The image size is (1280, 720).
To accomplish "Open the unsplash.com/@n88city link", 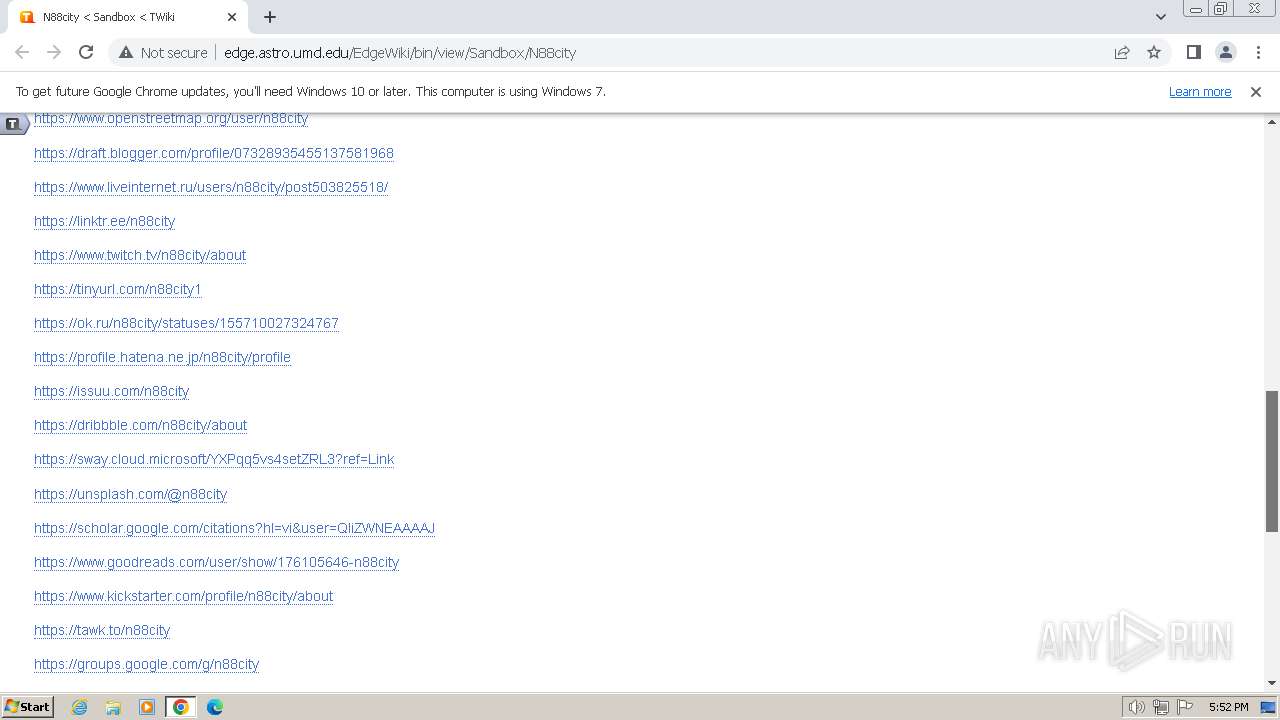I will (x=130, y=494).
